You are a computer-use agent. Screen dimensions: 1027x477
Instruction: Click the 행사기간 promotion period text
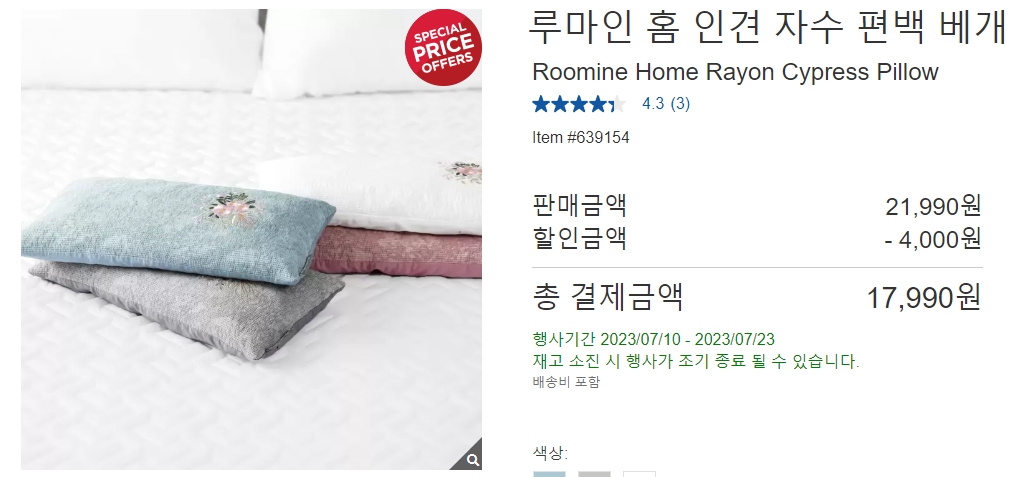tap(654, 339)
